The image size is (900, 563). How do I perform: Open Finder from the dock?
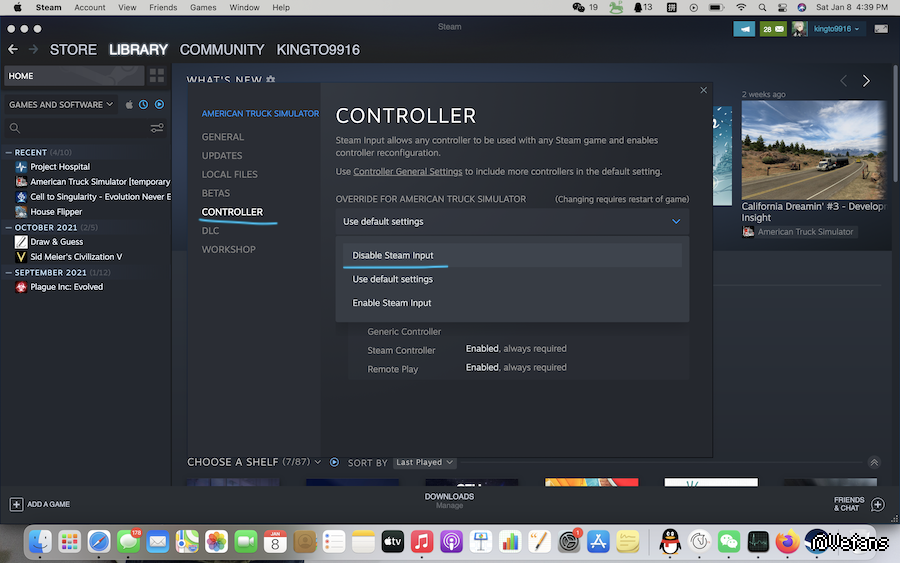[40, 541]
